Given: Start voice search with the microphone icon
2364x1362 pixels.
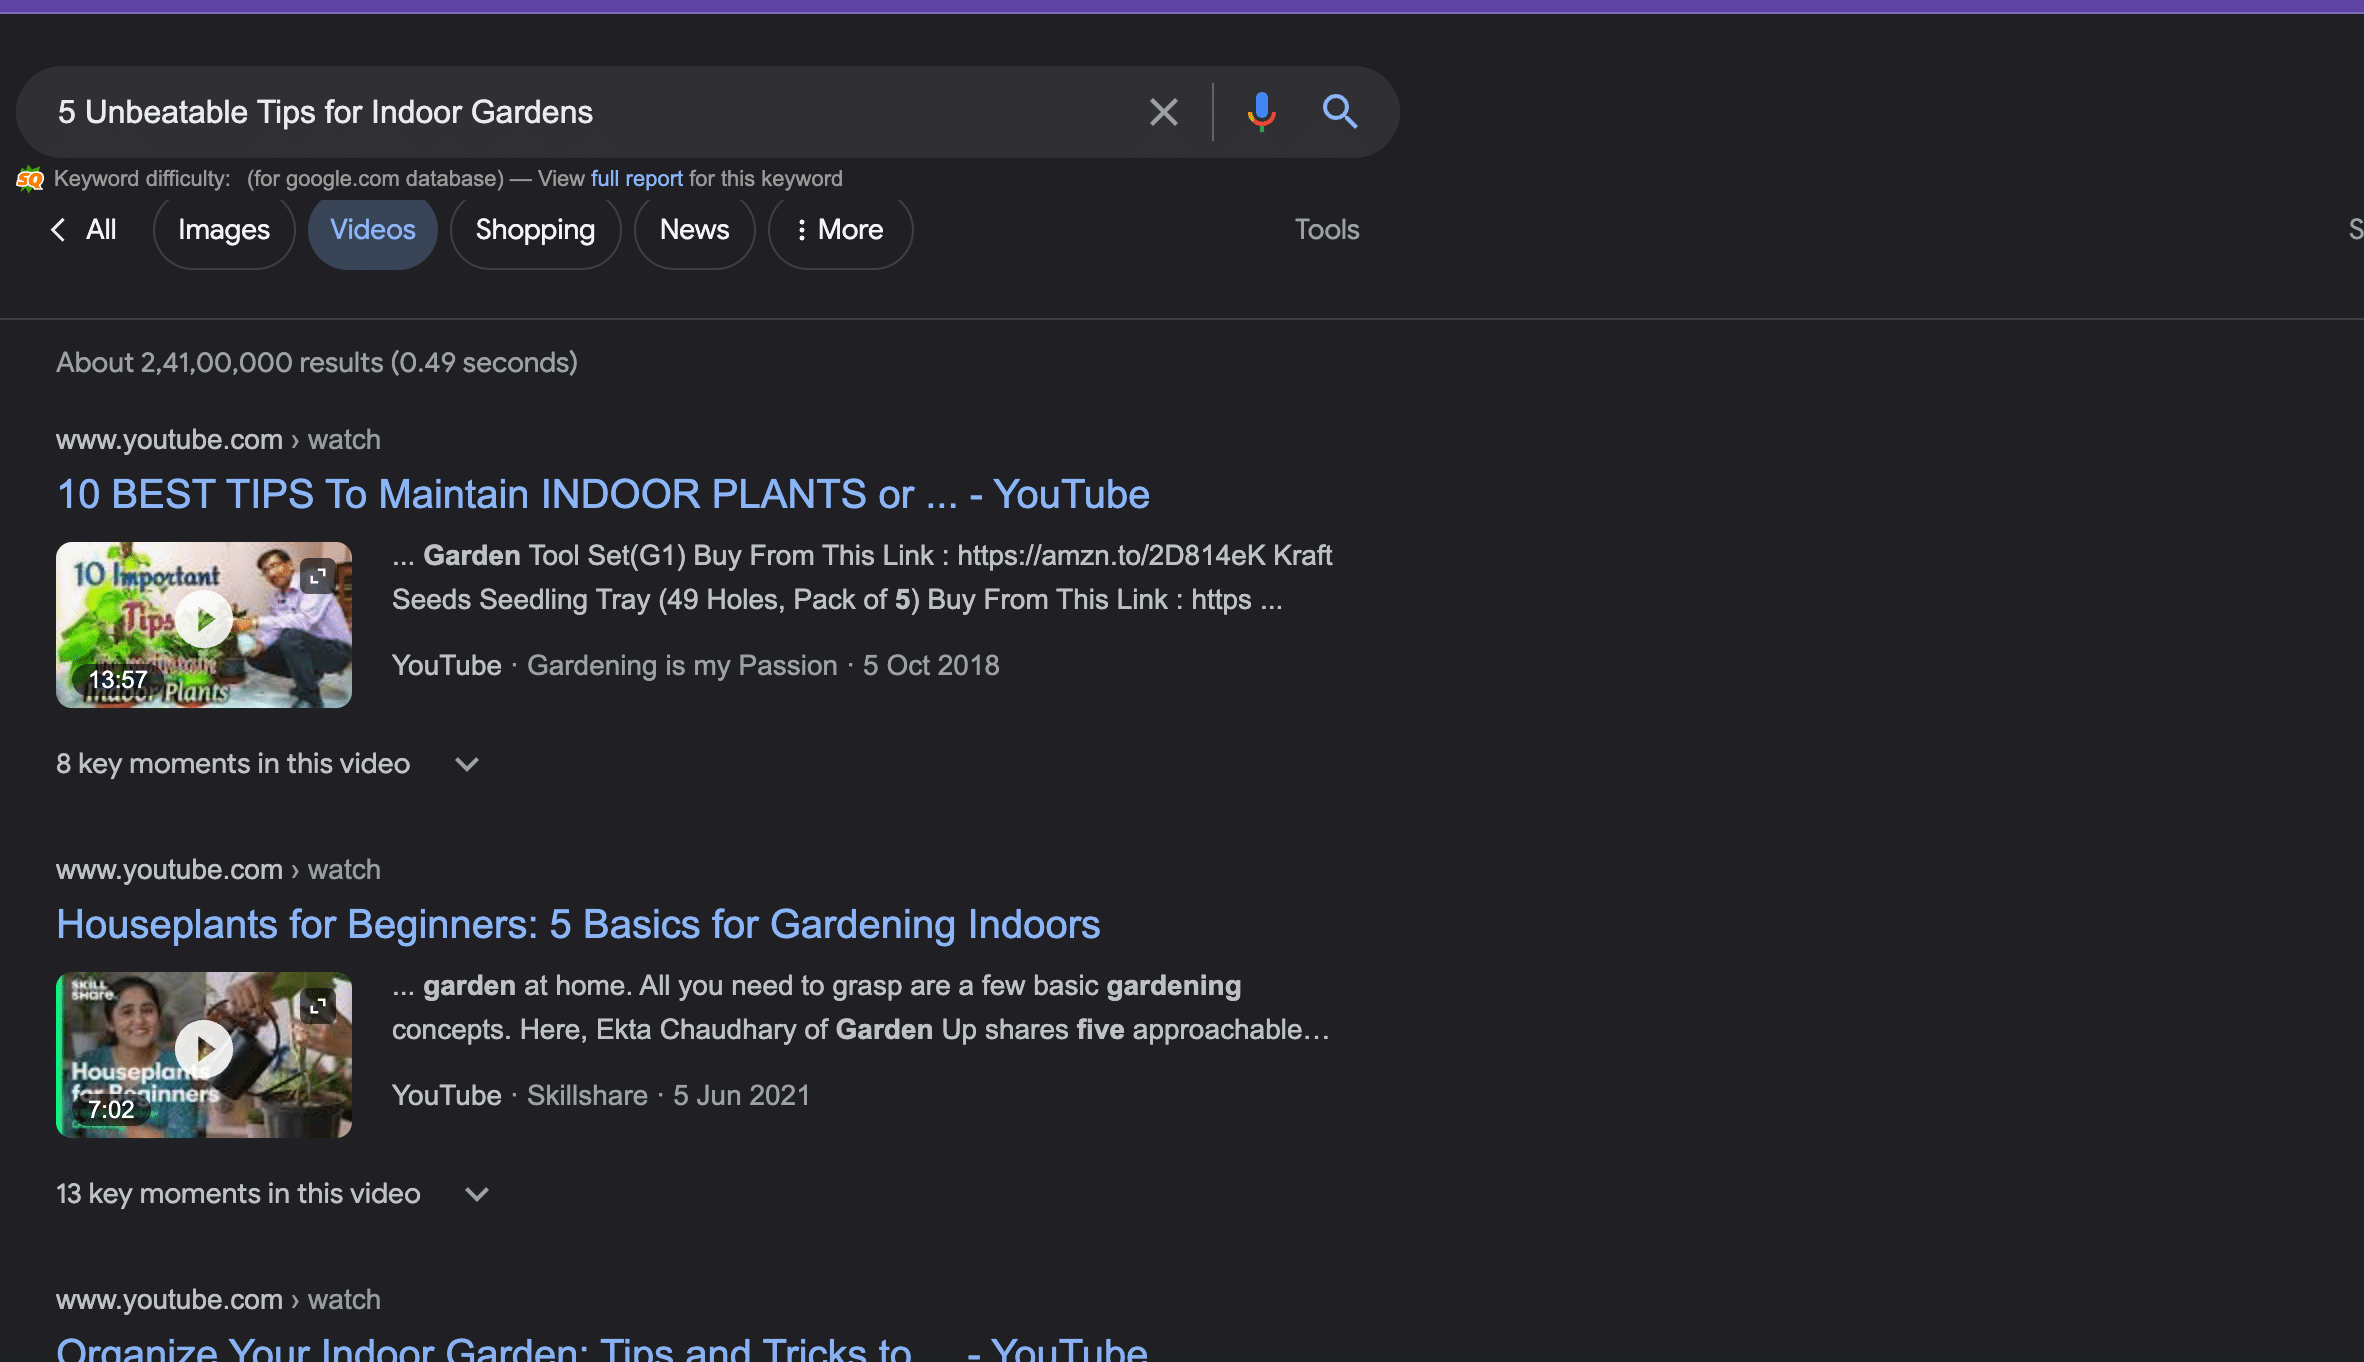Looking at the screenshot, I should pyautogui.click(x=1261, y=112).
